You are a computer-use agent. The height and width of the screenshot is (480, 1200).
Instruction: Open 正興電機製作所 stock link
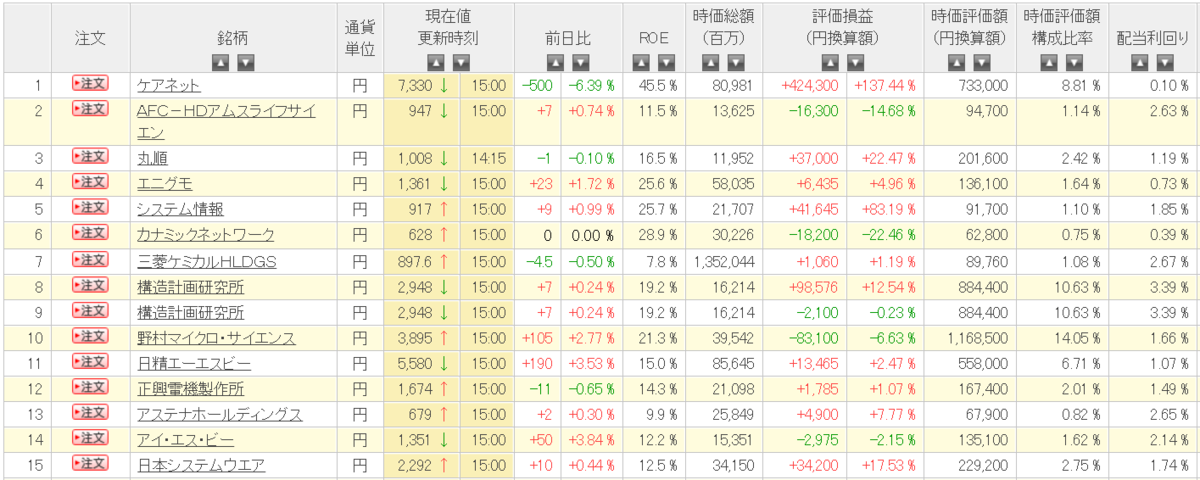point(190,389)
